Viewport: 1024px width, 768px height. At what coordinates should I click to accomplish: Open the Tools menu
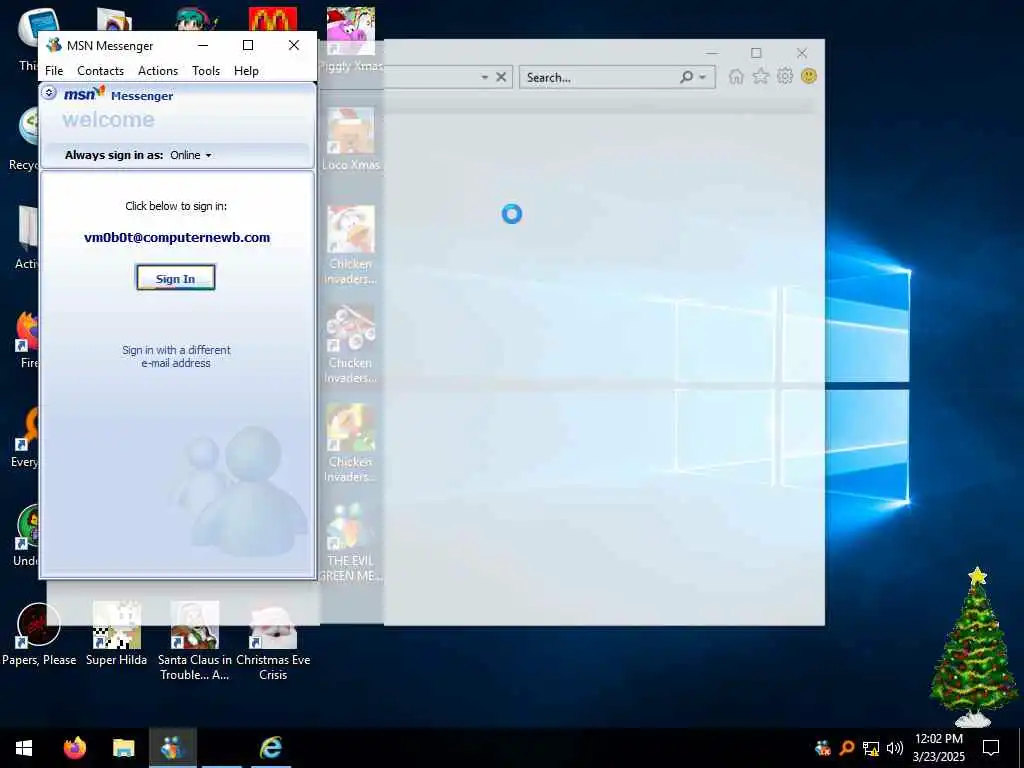[x=206, y=71]
